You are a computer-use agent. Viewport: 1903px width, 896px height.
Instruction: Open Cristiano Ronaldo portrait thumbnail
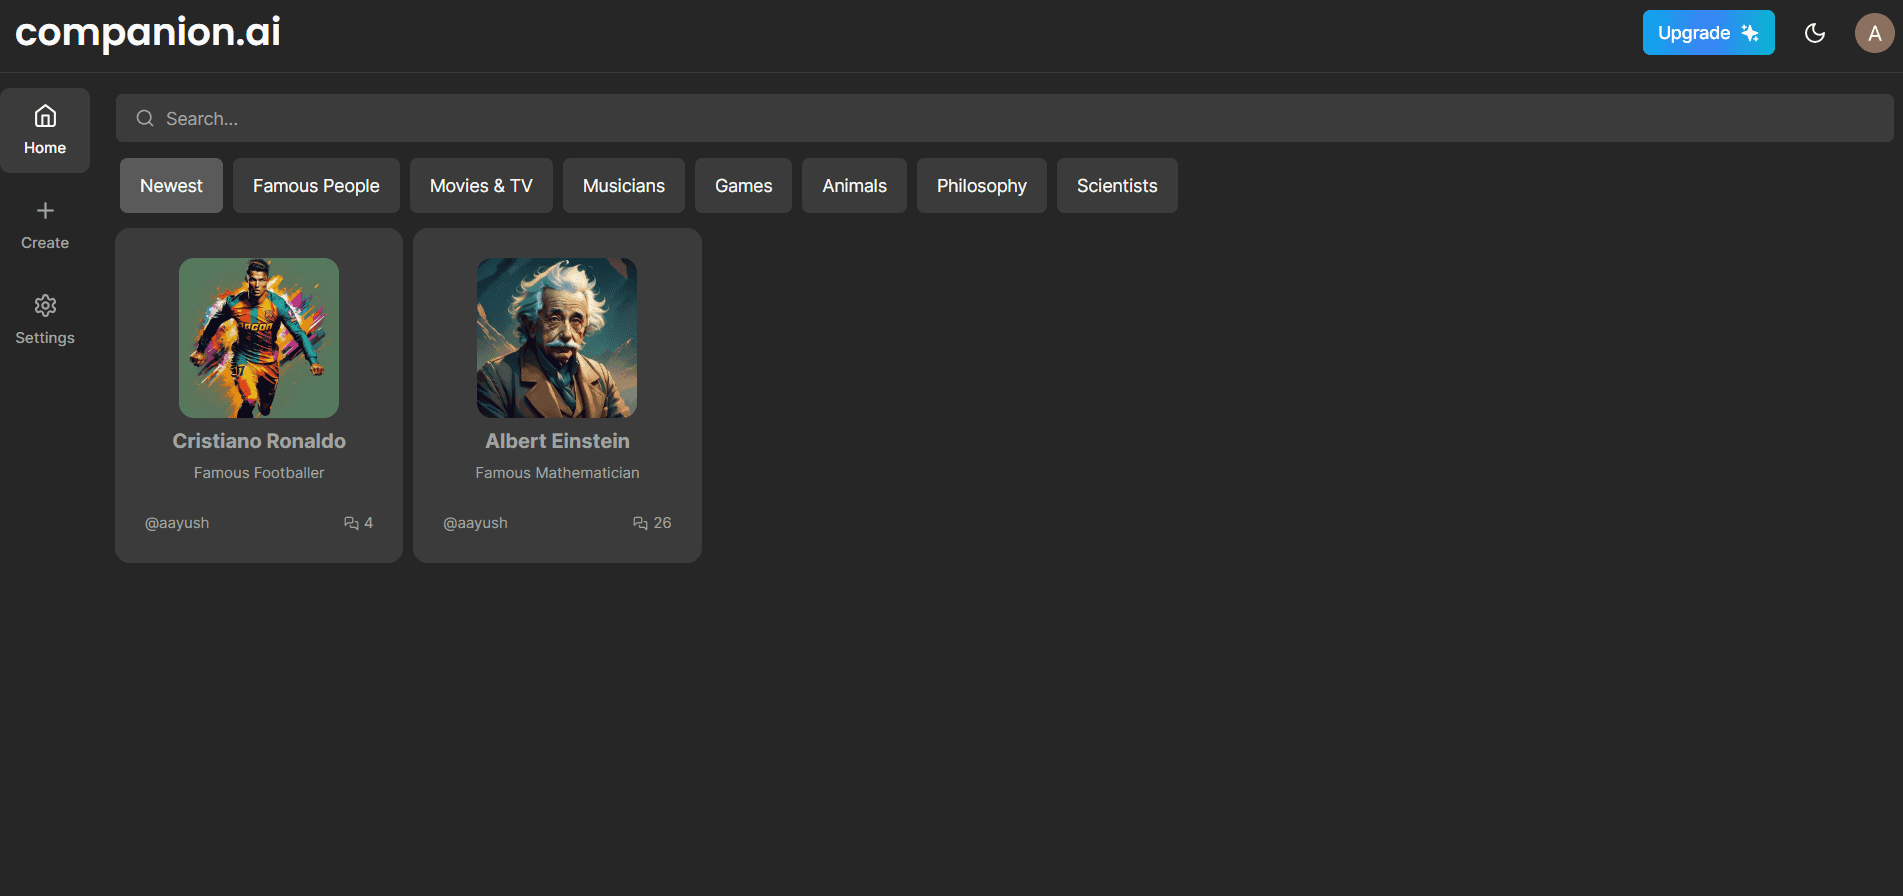259,338
